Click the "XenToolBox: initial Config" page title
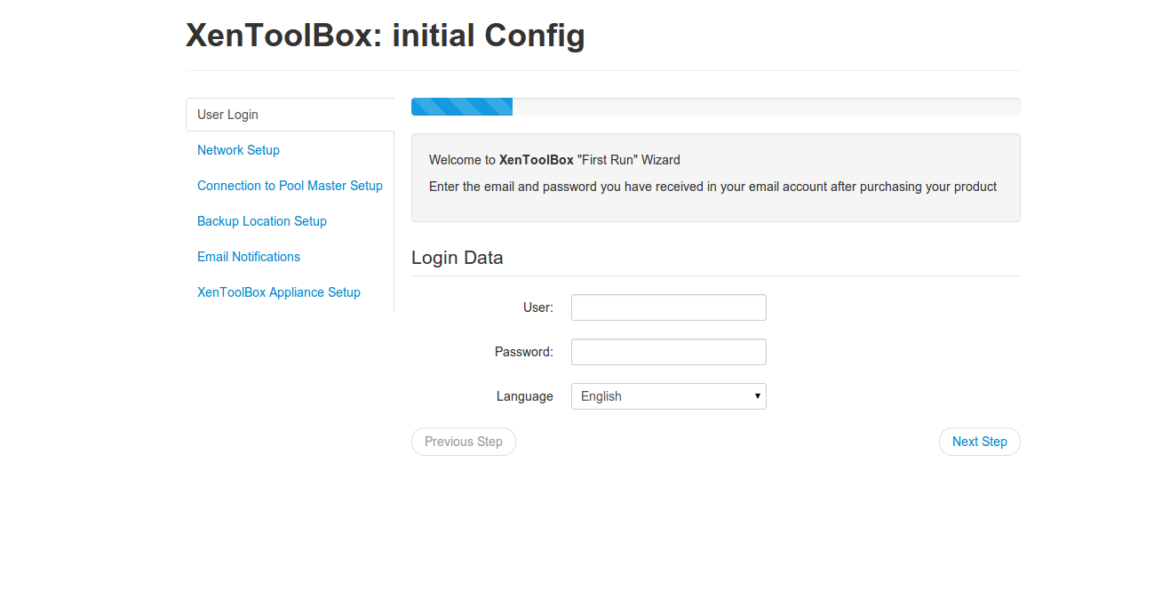The image size is (1170, 606). click(385, 35)
